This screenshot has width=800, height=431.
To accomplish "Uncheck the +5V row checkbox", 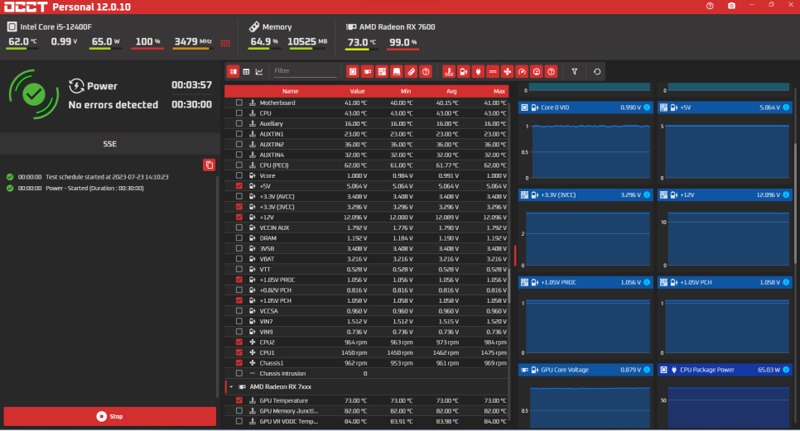I will (x=239, y=186).
